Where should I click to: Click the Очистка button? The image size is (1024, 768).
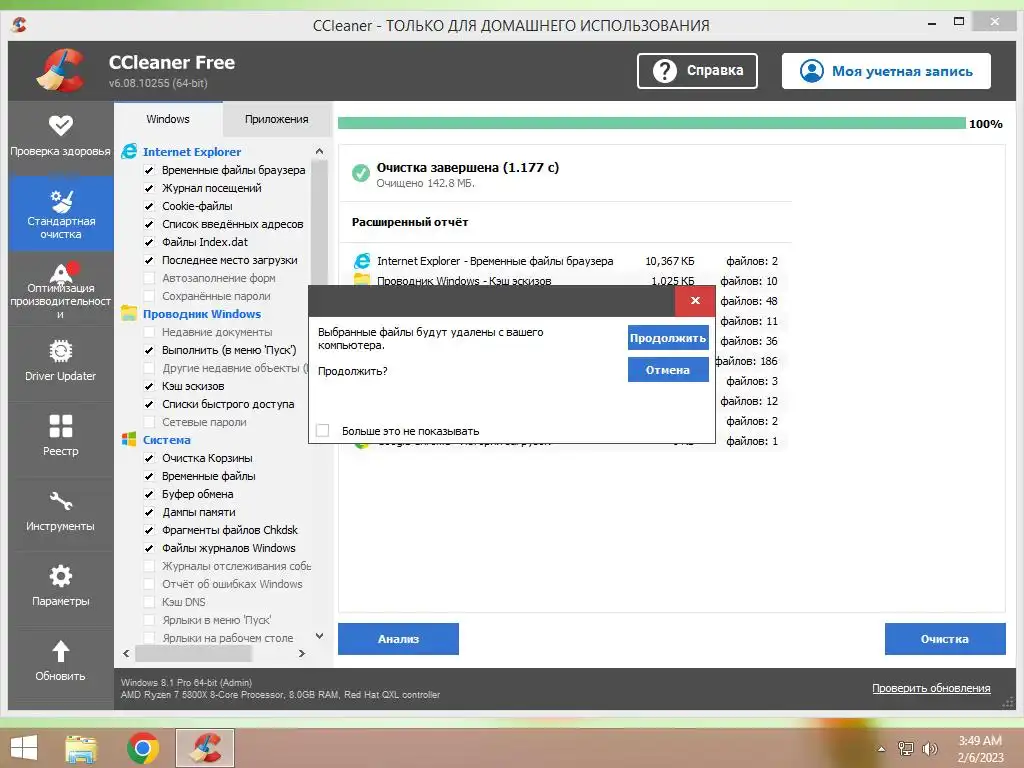coord(945,639)
